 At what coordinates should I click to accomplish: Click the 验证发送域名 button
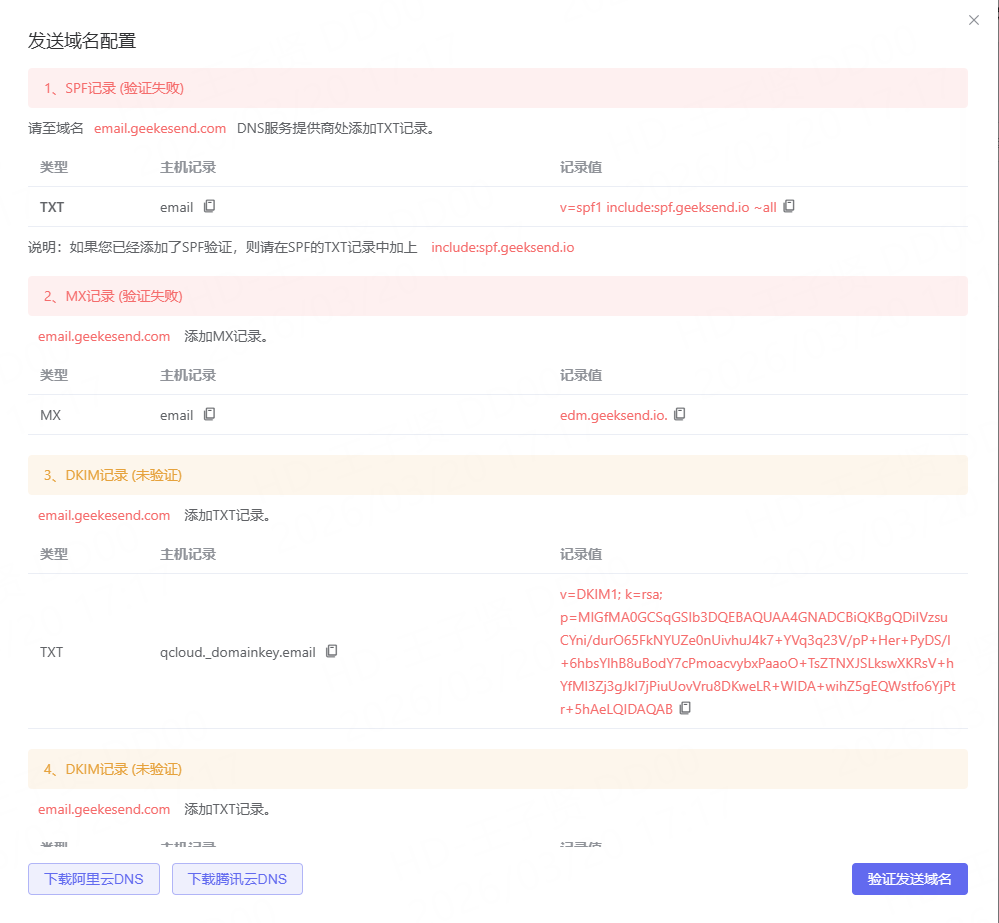click(x=908, y=879)
